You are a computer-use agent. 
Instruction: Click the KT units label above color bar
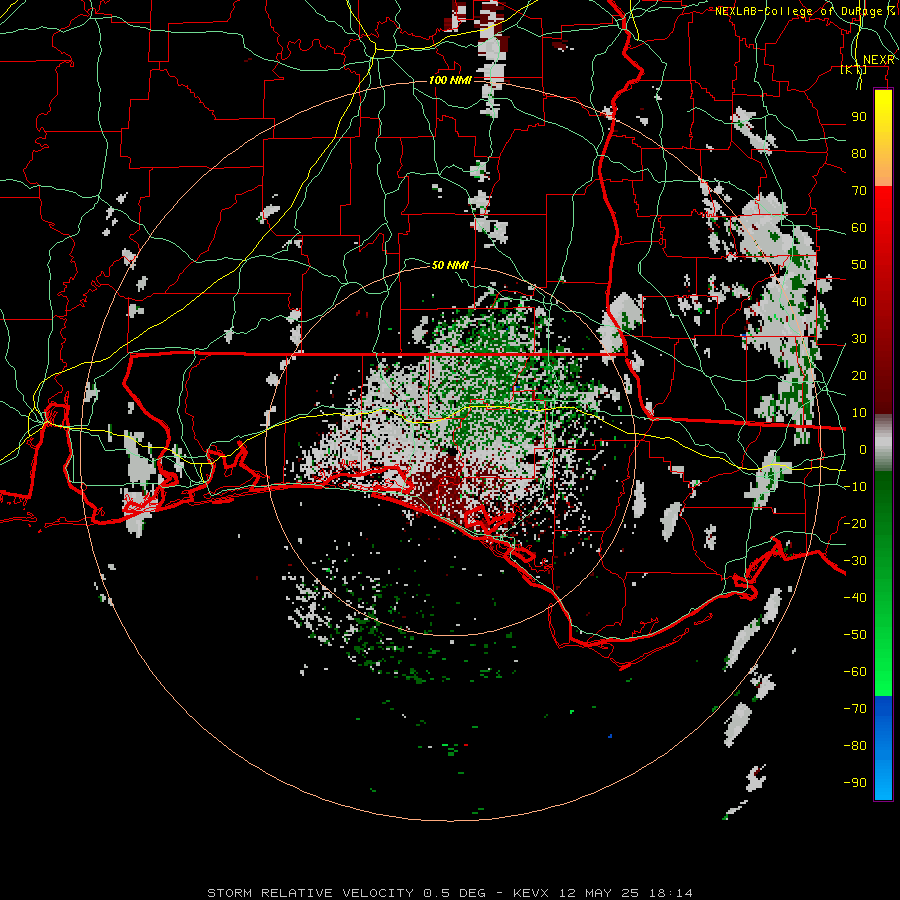[854, 70]
